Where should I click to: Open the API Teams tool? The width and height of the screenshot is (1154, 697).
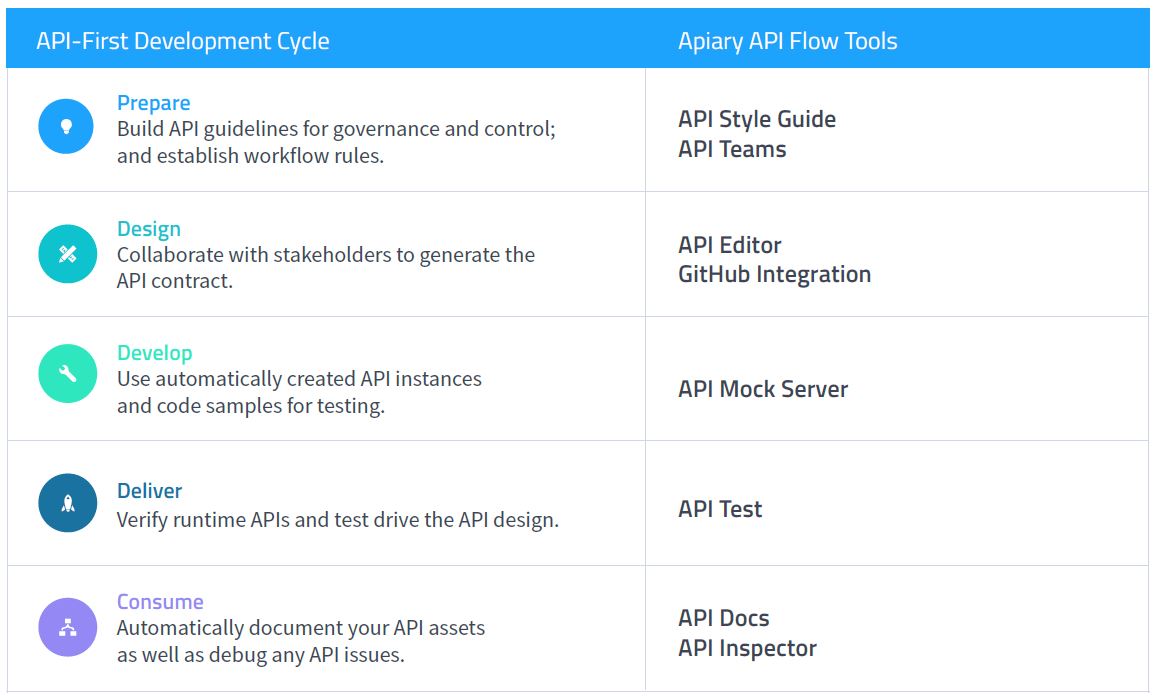point(732,149)
